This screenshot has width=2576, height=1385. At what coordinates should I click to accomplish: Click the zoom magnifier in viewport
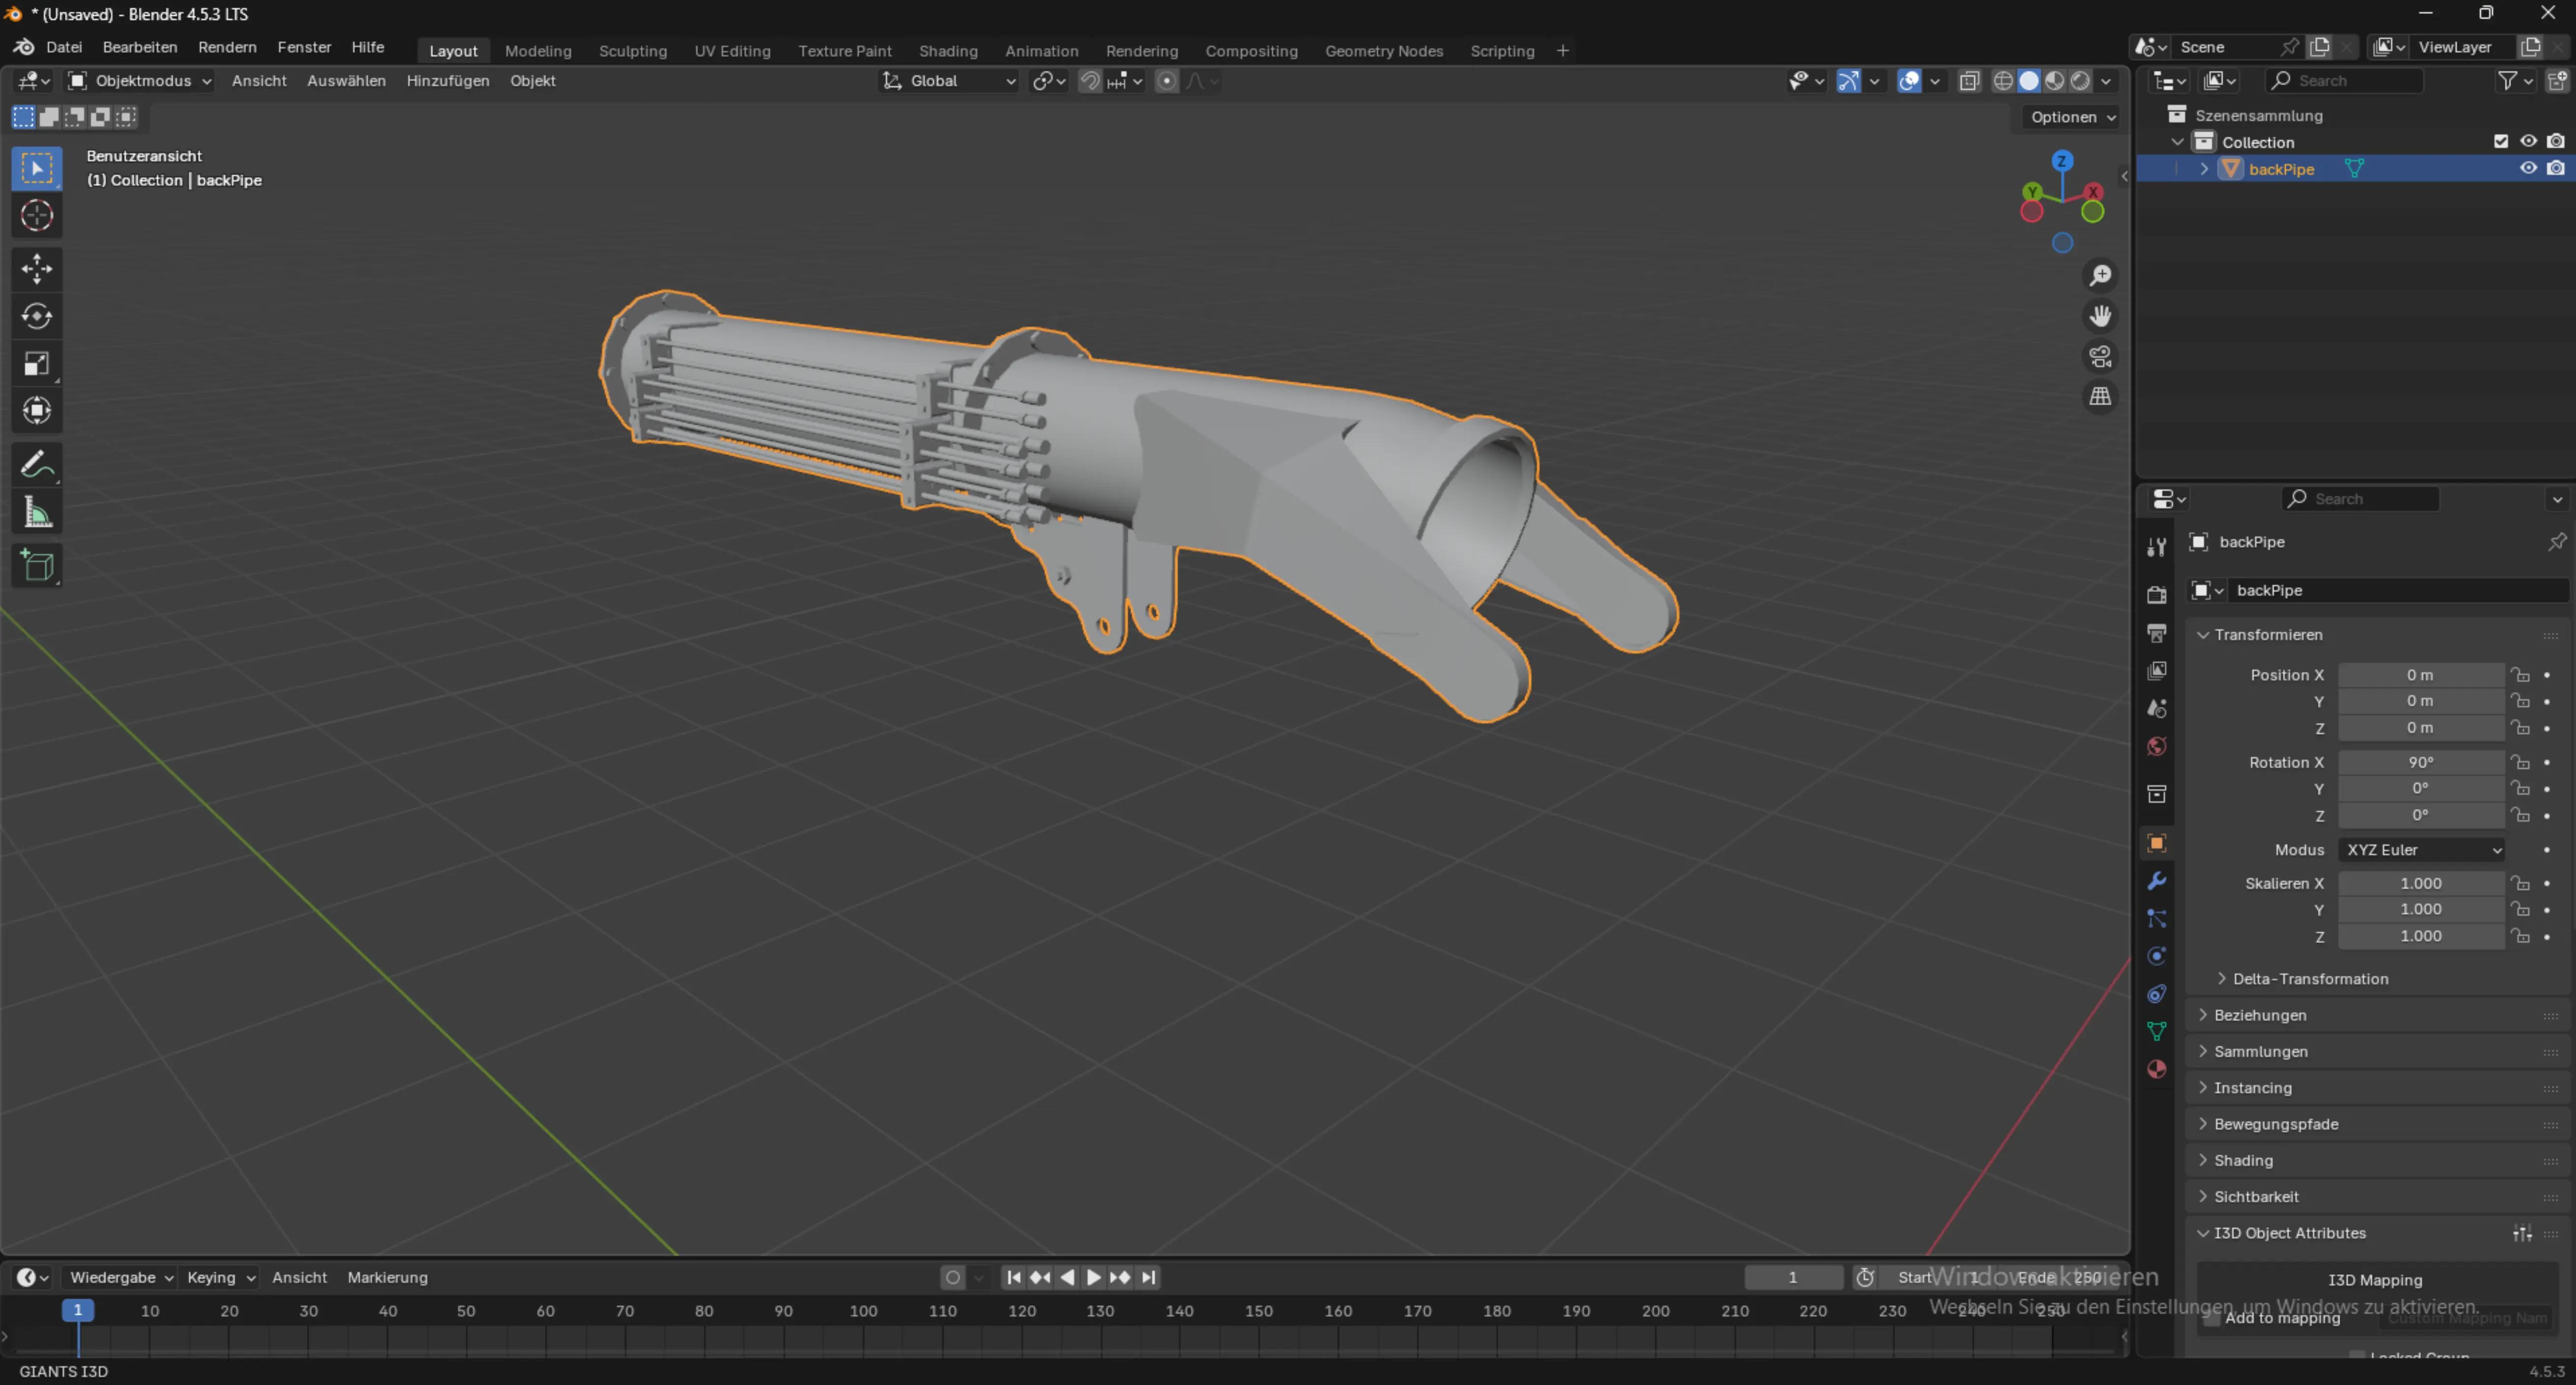click(2100, 275)
